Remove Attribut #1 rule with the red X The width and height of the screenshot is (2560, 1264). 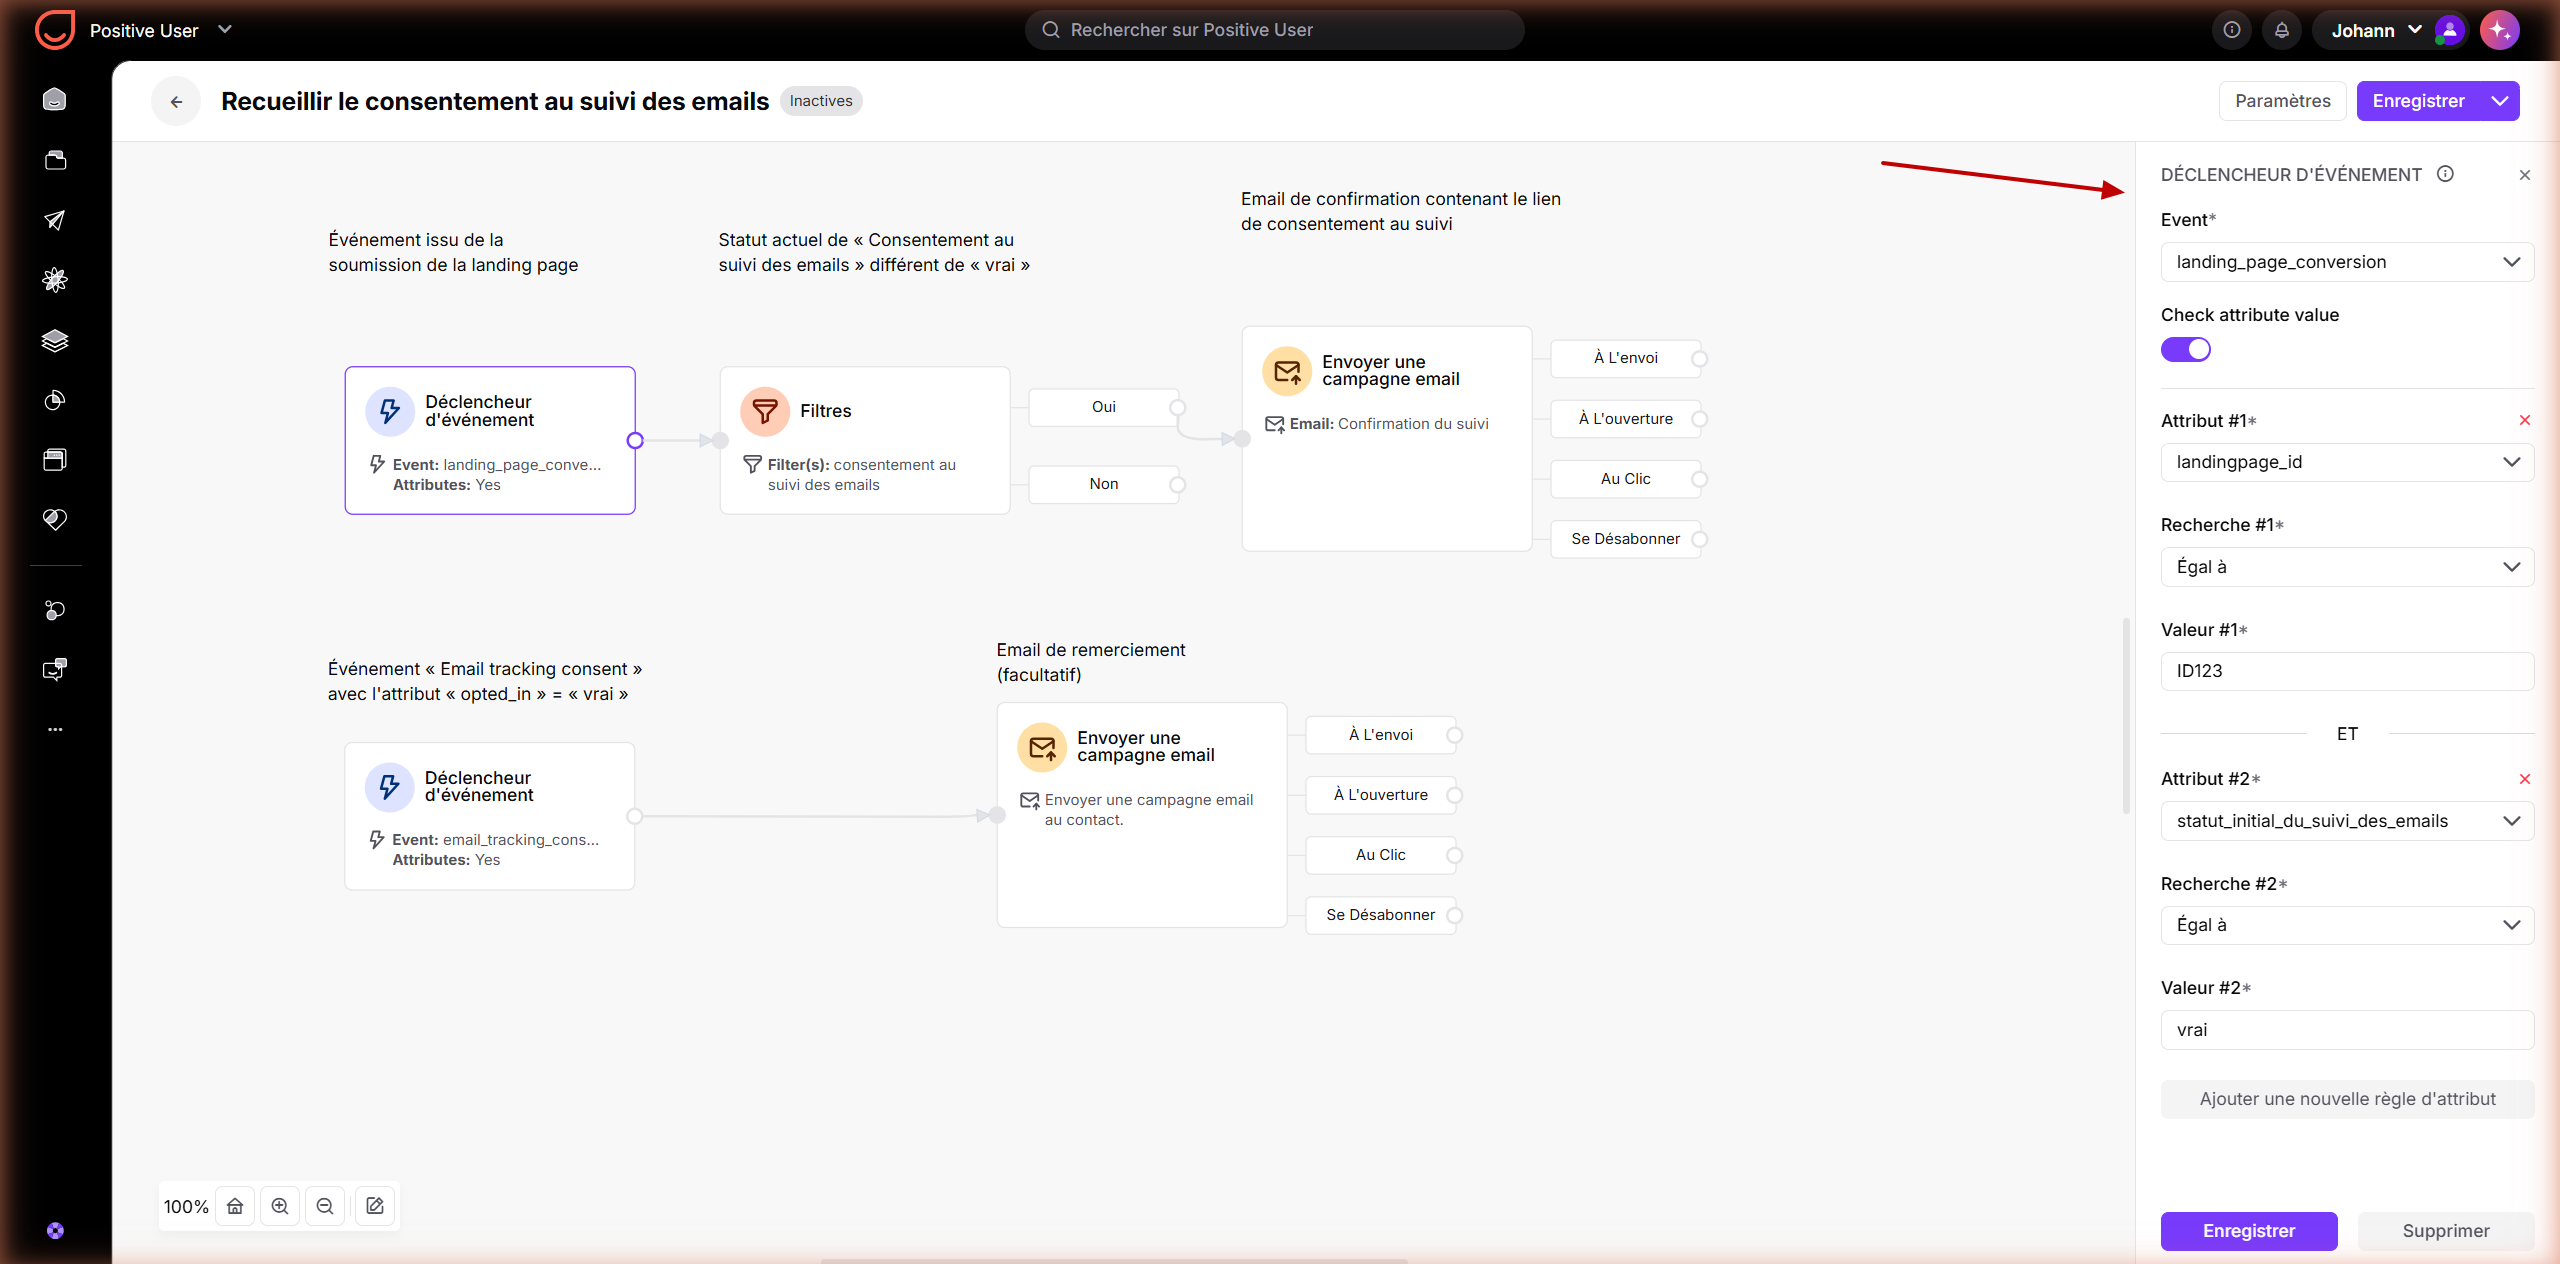coord(2525,420)
